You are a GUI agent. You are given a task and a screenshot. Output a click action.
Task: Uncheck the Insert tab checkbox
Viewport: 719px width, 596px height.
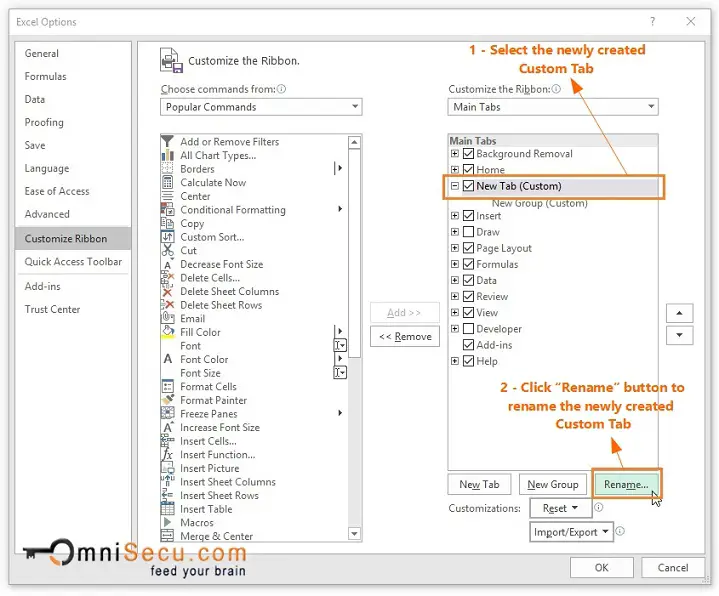click(x=468, y=215)
